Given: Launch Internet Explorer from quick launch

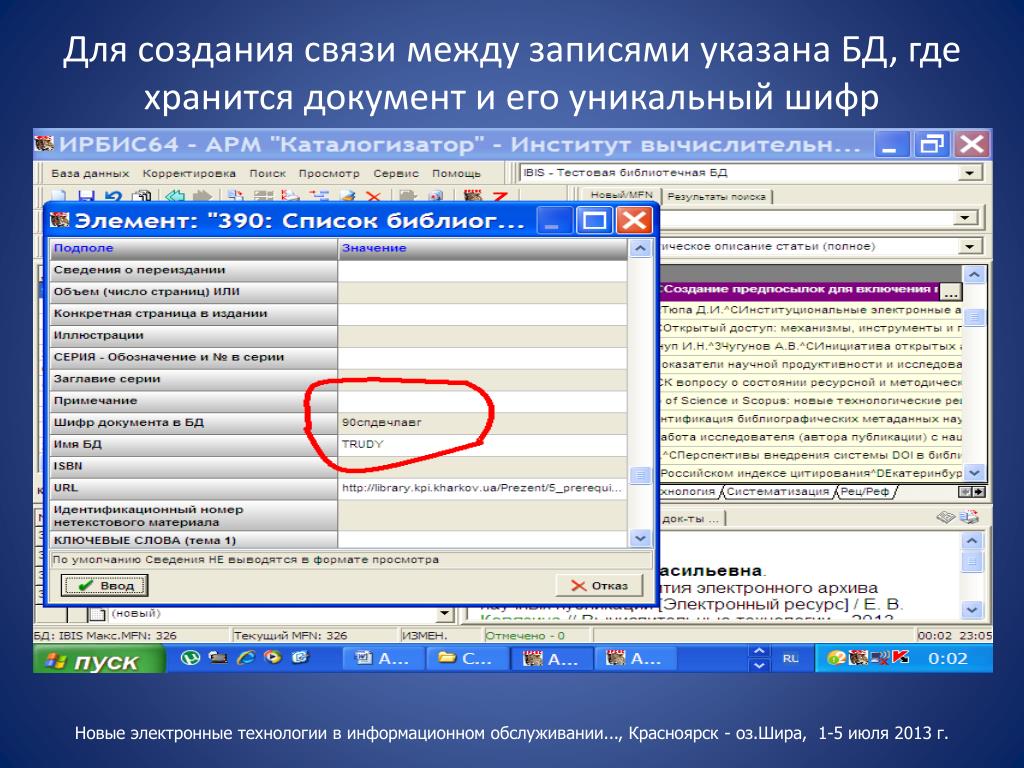Looking at the screenshot, I should click(246, 658).
